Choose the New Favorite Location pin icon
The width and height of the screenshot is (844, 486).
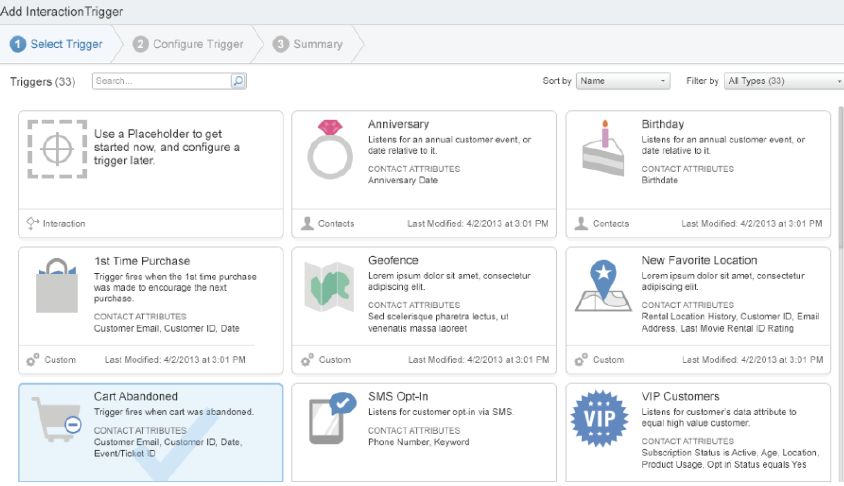(602, 286)
